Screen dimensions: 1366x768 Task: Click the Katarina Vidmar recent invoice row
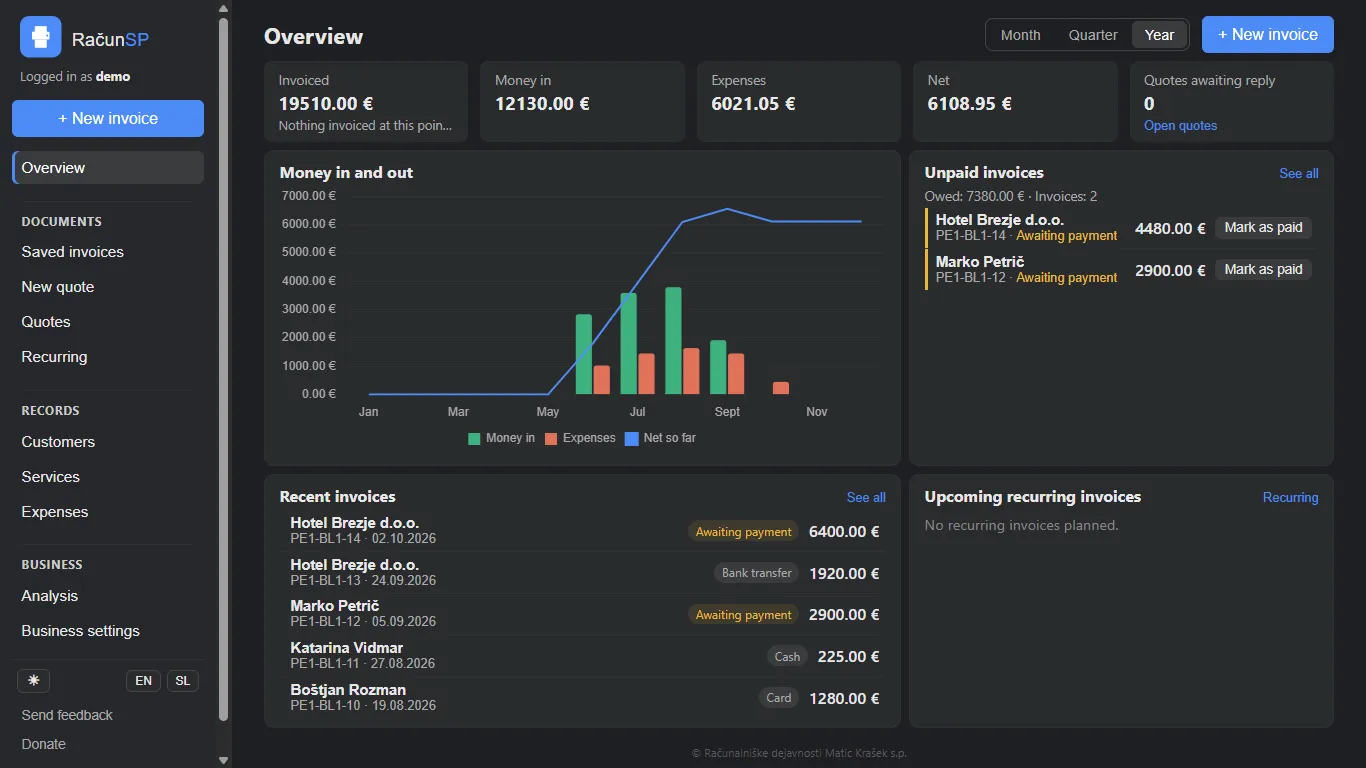[583, 656]
